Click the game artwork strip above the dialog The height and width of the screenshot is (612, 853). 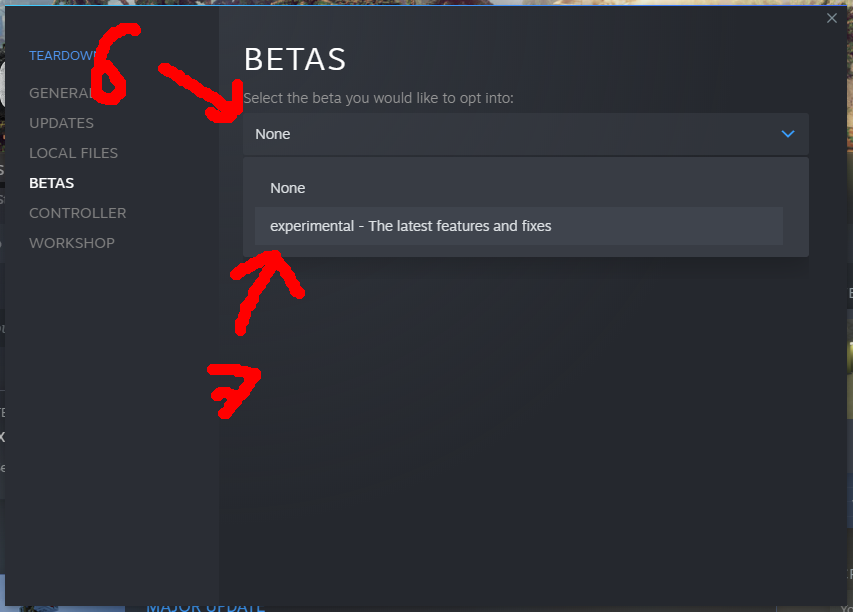click(500, 4)
